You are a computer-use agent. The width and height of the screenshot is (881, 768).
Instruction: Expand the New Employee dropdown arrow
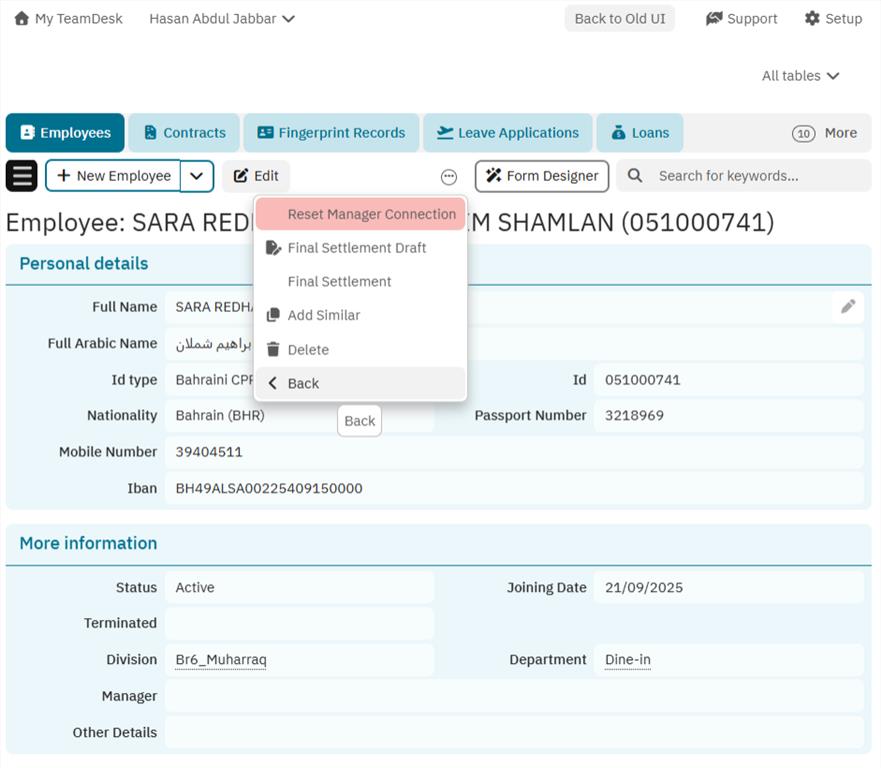(x=197, y=176)
